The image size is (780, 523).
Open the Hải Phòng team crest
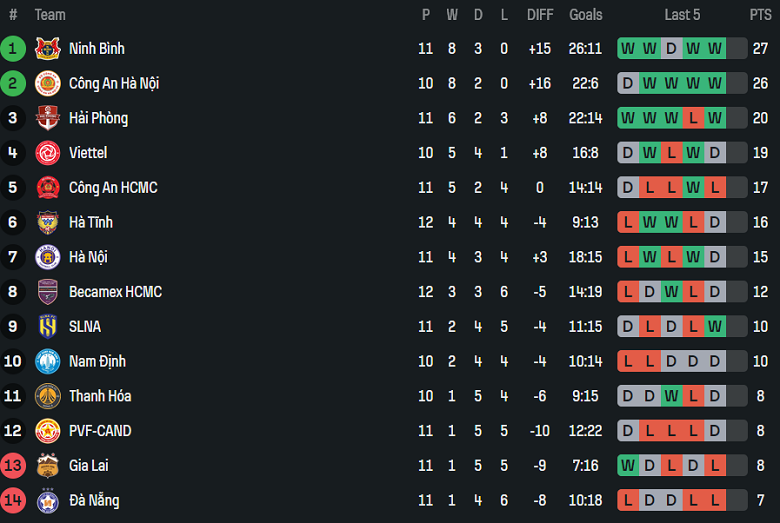47,118
